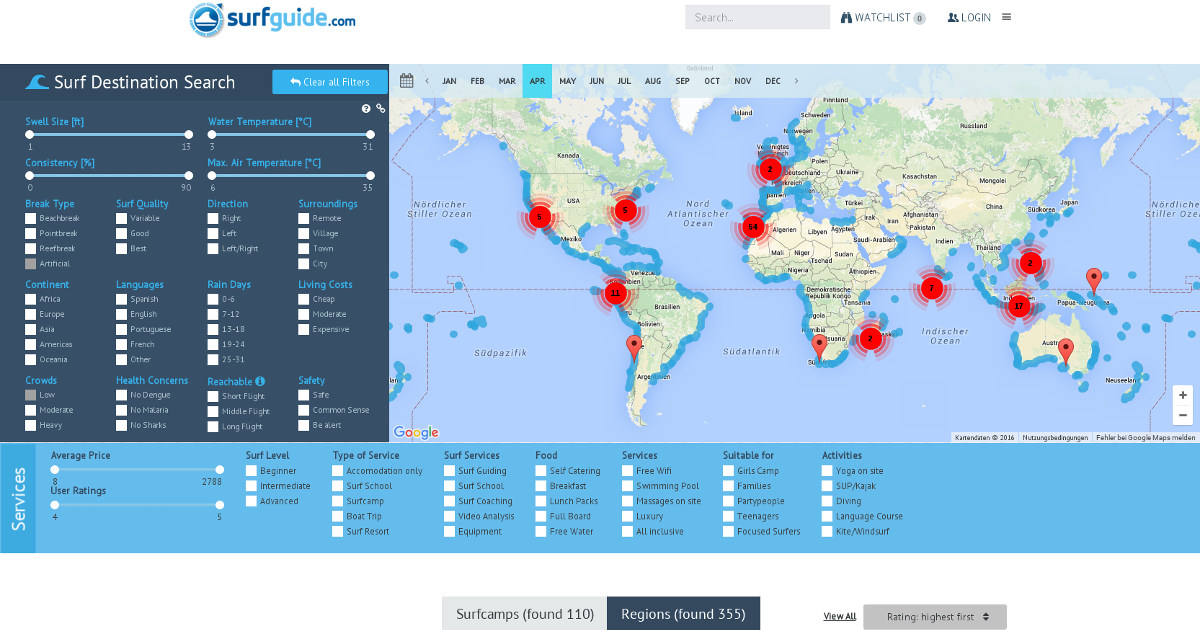Click in the Search input field
The height and width of the screenshot is (630, 1200).
756,17
